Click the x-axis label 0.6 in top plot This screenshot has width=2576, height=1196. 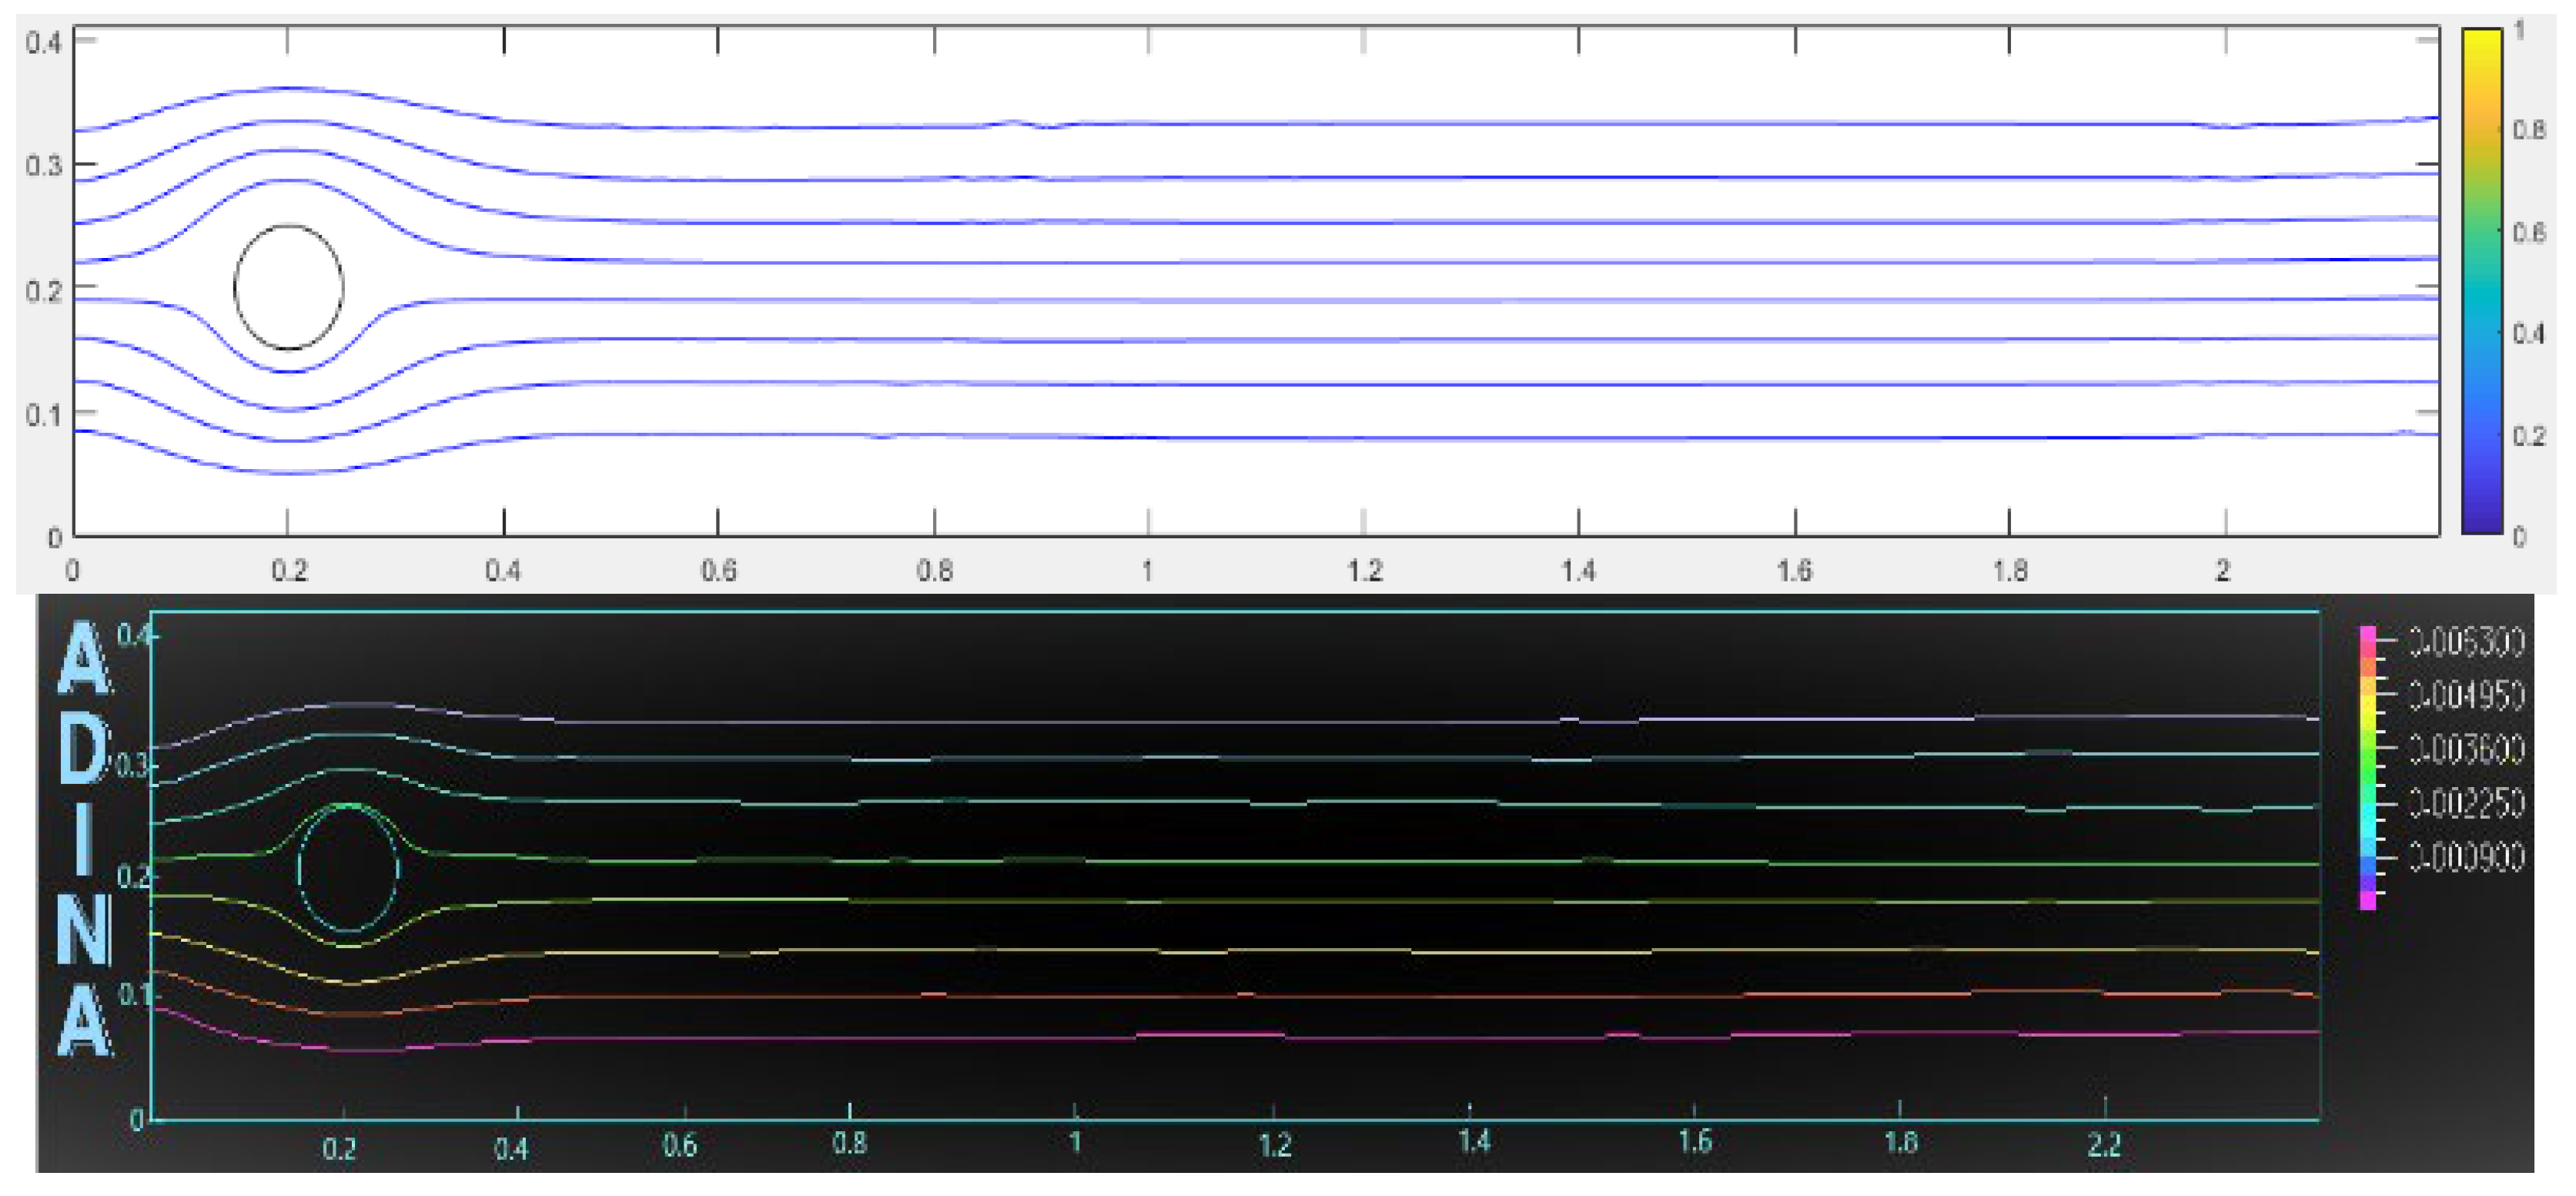(x=718, y=571)
